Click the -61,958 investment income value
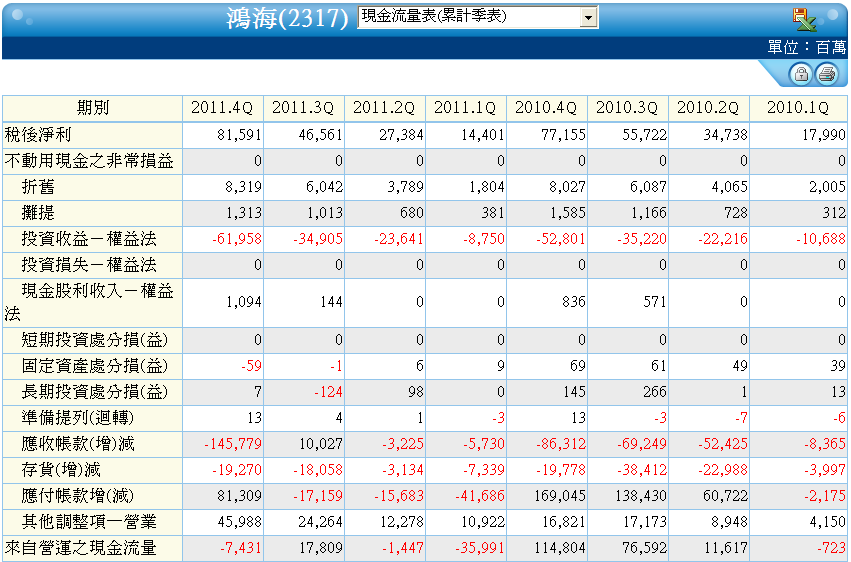The width and height of the screenshot is (851, 562). tap(237, 239)
